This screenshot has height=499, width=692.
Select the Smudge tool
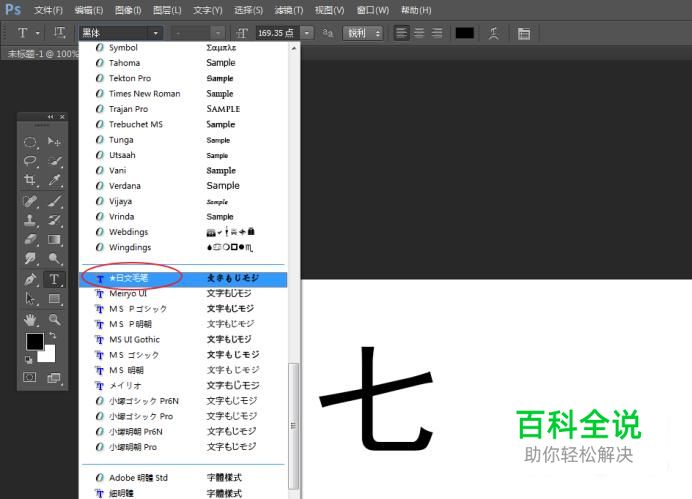30,258
